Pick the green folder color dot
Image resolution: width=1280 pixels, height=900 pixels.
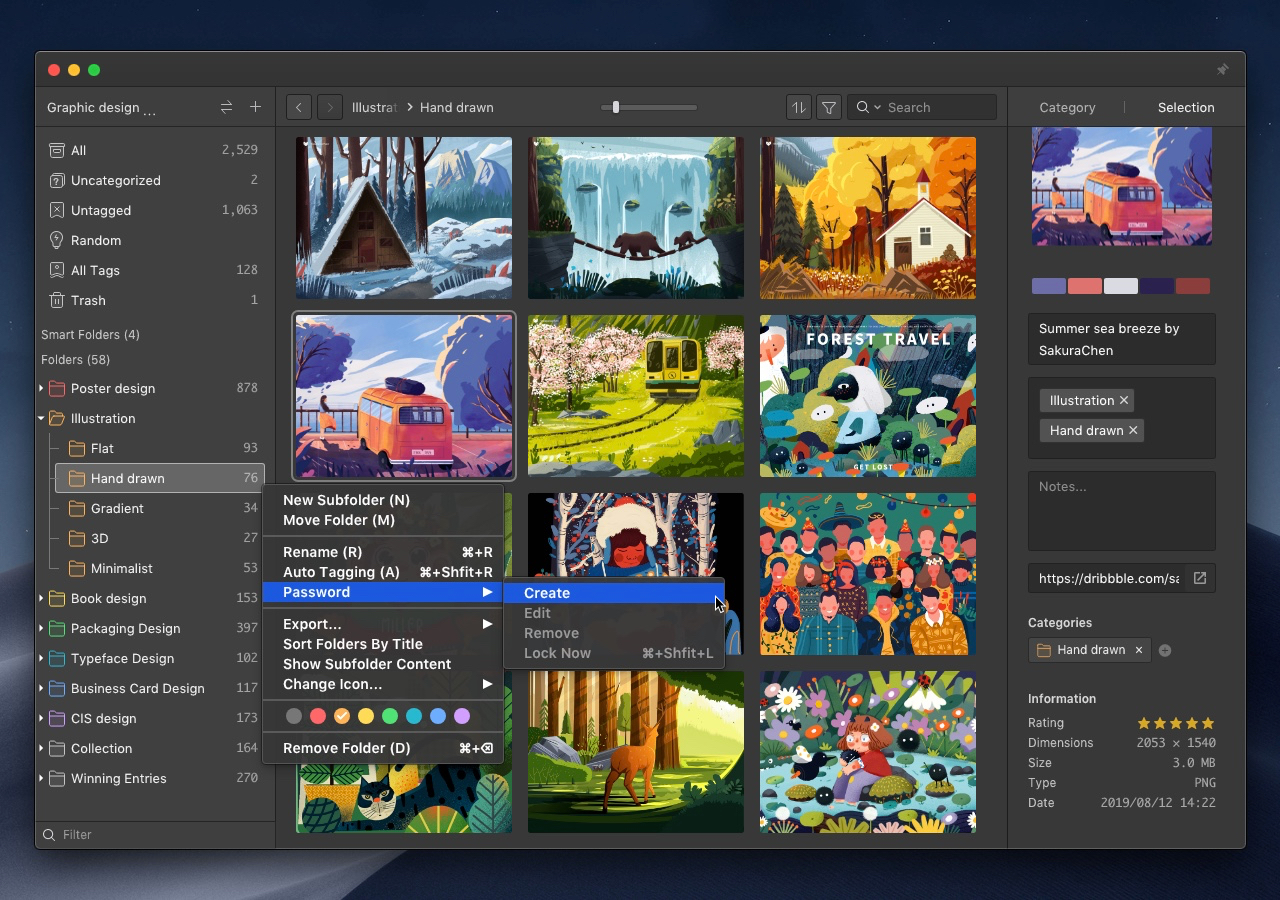[x=390, y=716]
